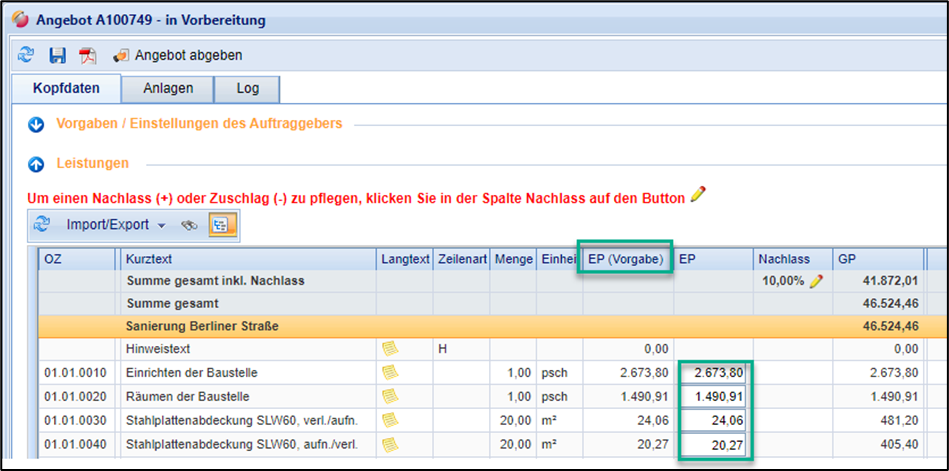Click the EP (Vorgabe) column header
The width and height of the screenshot is (949, 471).
(626, 260)
